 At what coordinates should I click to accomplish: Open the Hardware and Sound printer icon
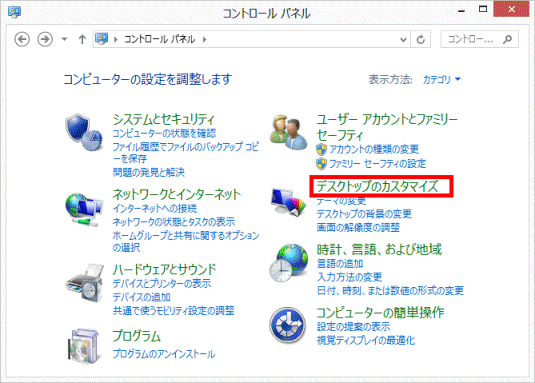(85, 283)
